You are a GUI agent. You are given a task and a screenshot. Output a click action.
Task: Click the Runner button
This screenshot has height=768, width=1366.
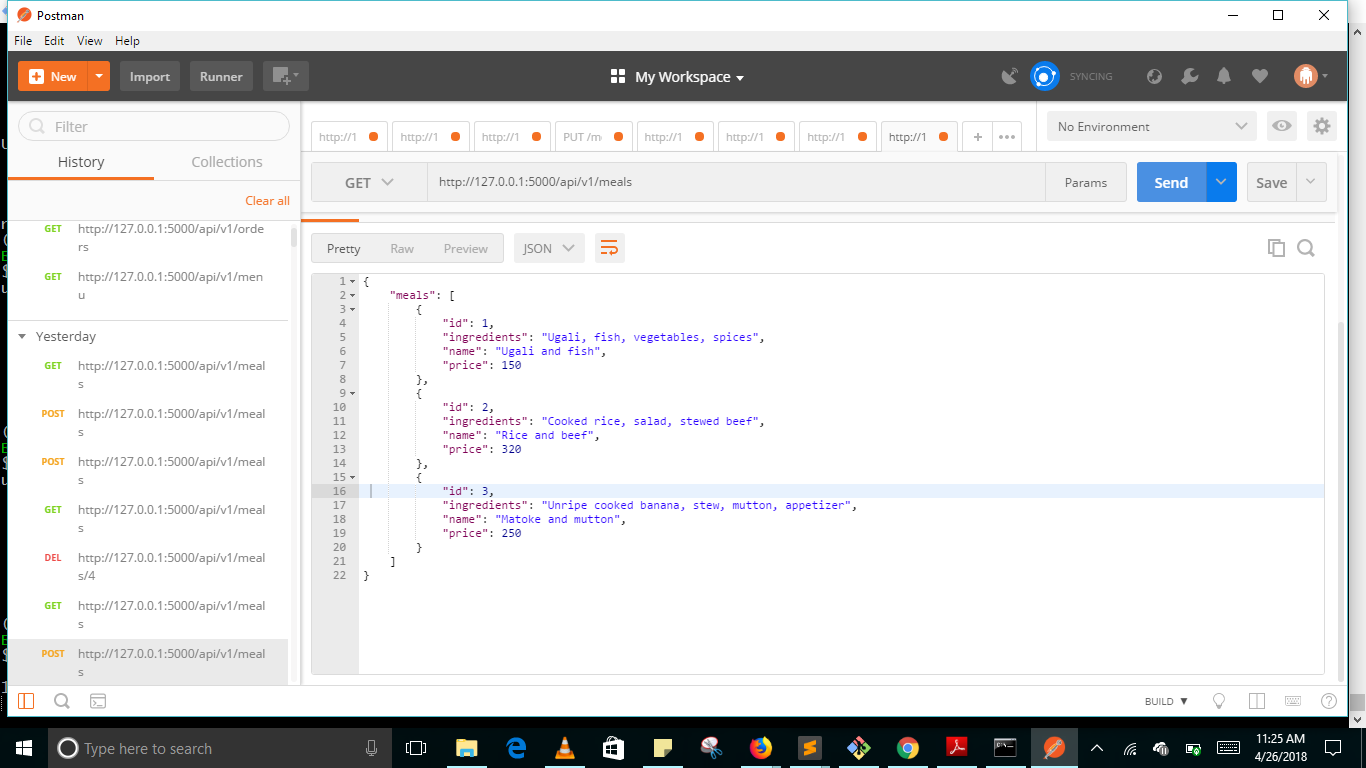[x=221, y=76]
